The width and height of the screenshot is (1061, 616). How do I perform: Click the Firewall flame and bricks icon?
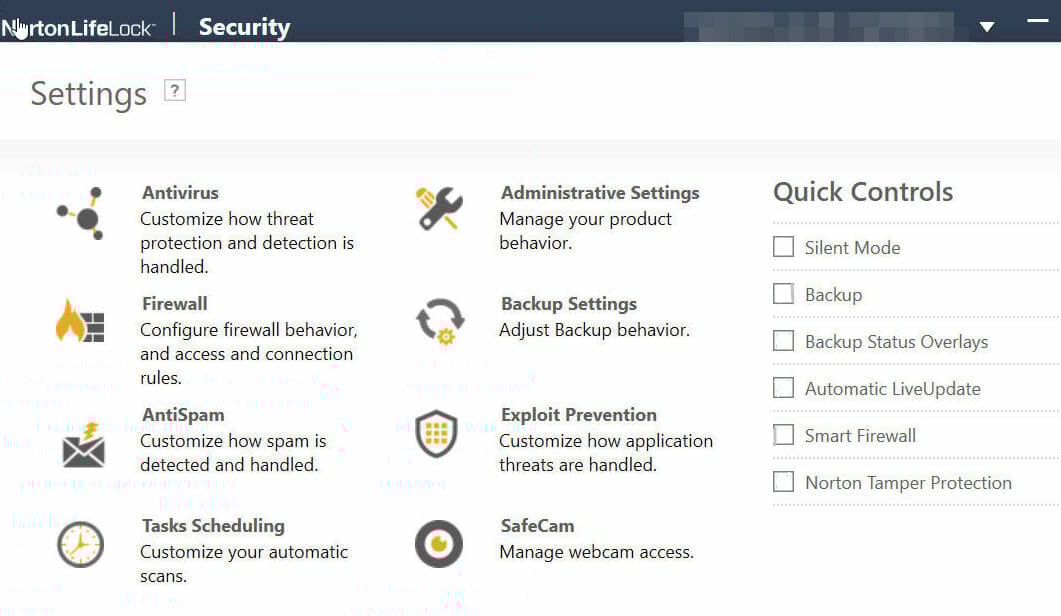pyautogui.click(x=80, y=320)
